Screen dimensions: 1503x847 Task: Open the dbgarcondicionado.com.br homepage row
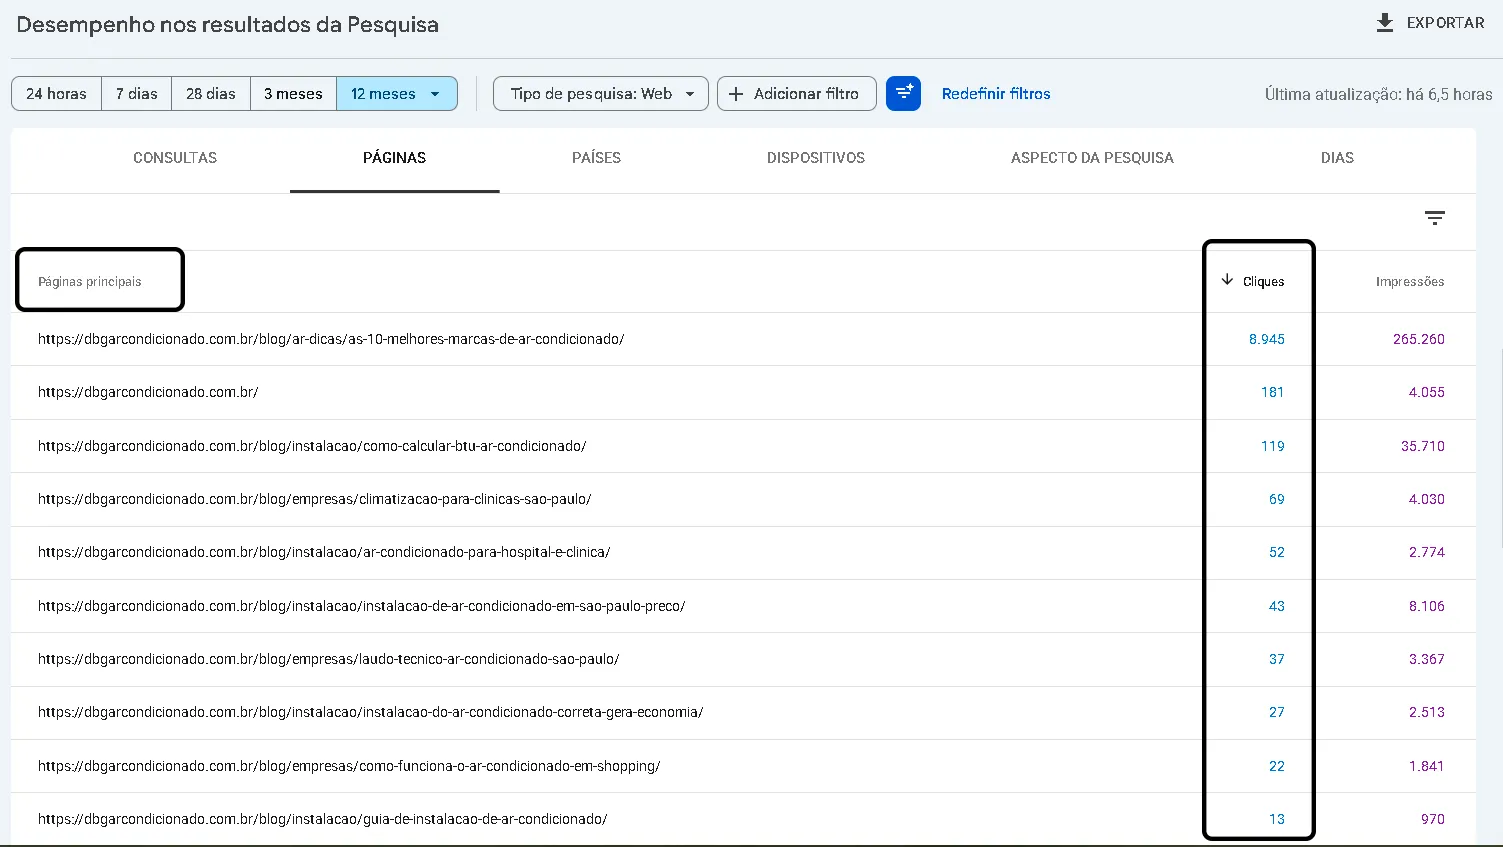[x=743, y=392]
